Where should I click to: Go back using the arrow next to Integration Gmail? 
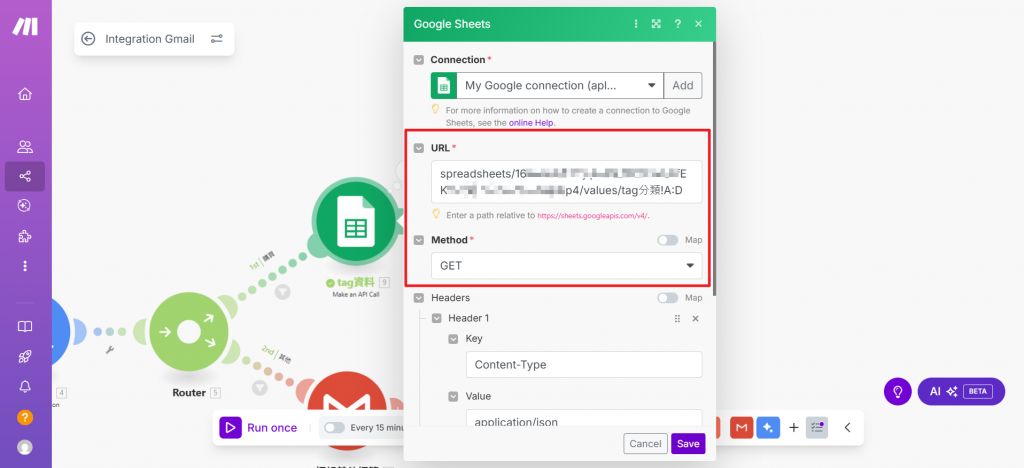(x=88, y=39)
